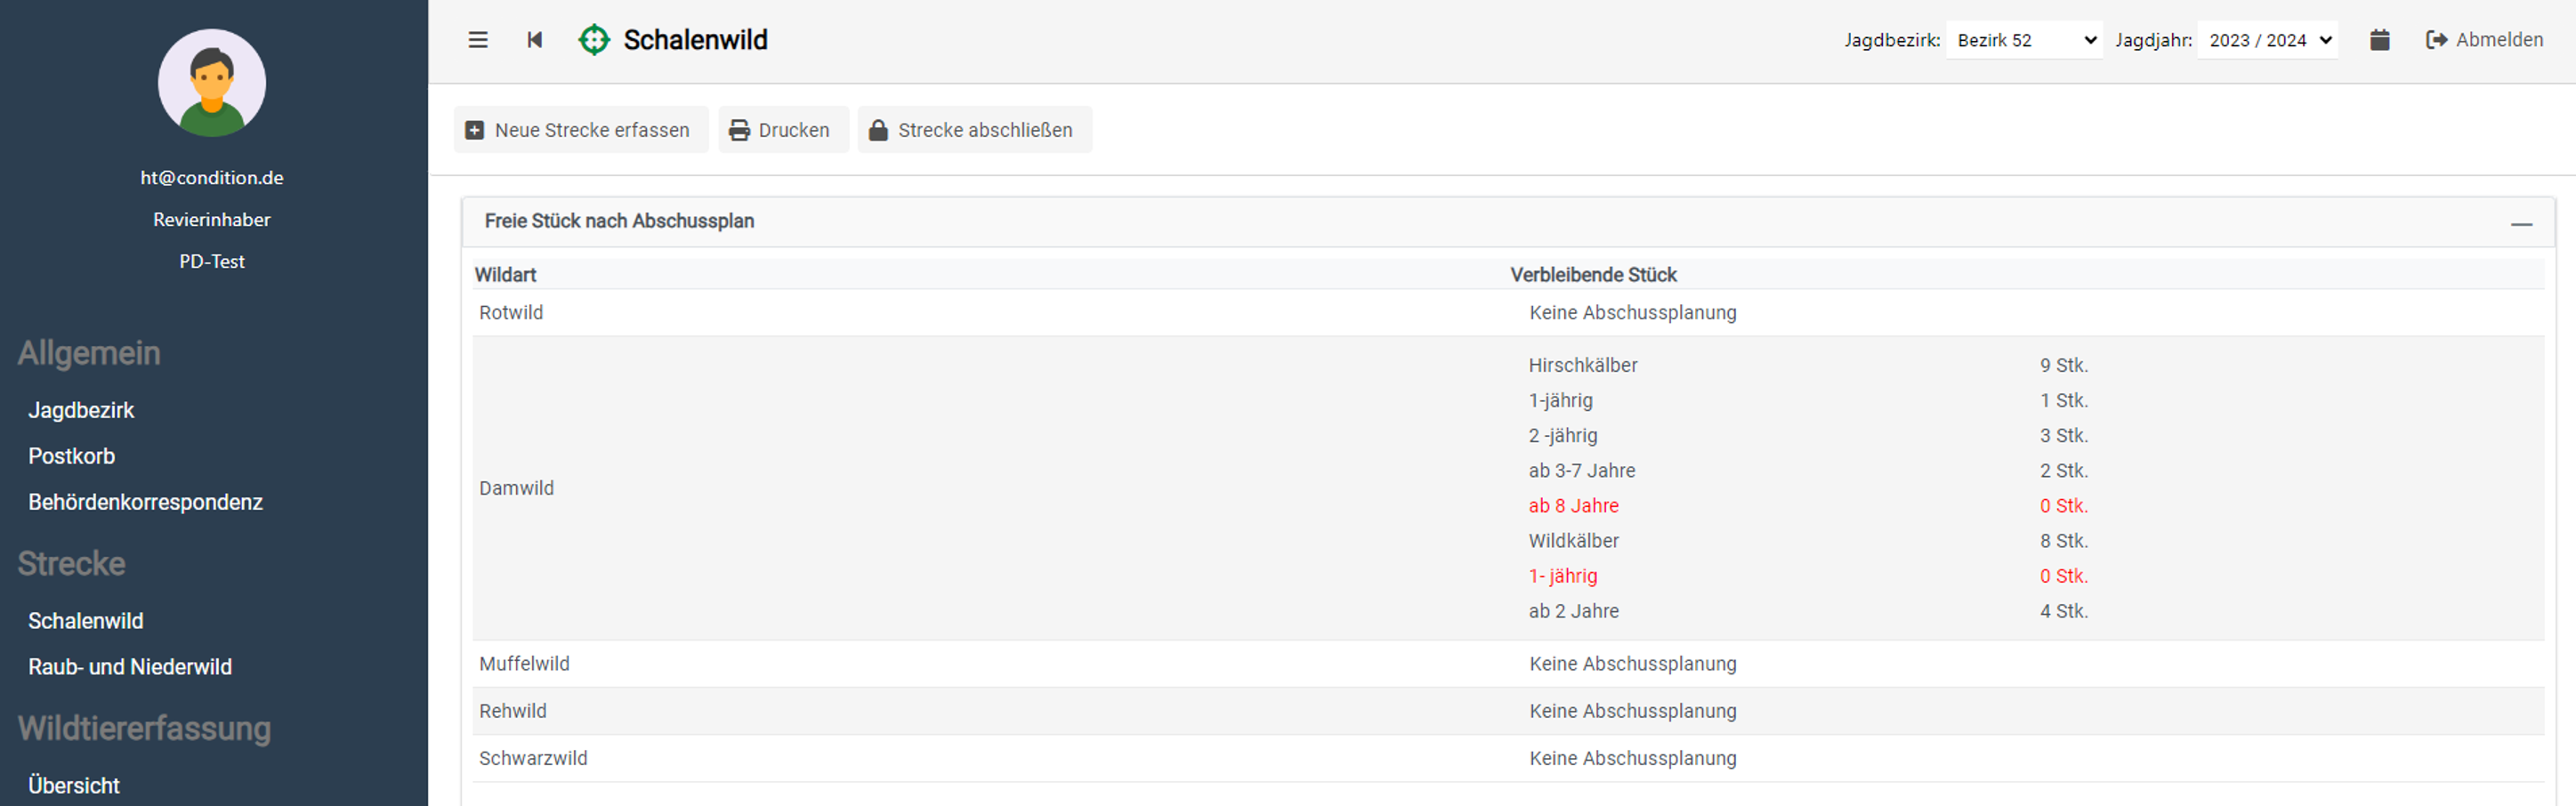Click the green crosshair Schalenwild logo
Screen dimensions: 2576x806
pyautogui.click(x=594, y=40)
